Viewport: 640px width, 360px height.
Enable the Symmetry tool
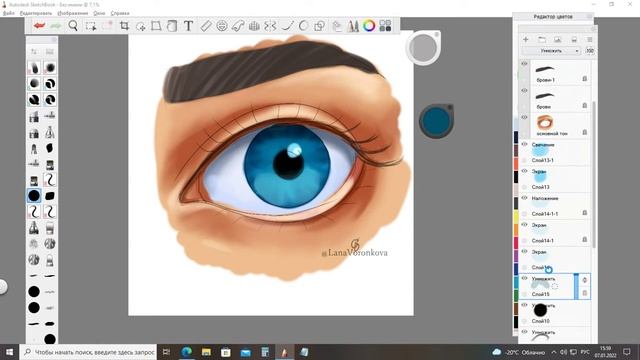pos(270,26)
